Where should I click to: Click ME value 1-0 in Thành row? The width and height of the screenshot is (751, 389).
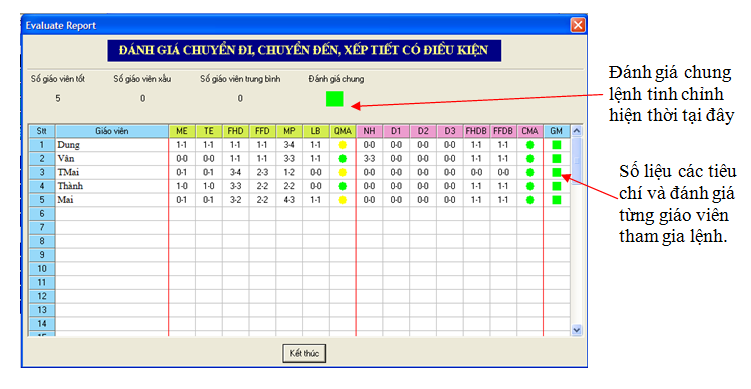click(182, 186)
